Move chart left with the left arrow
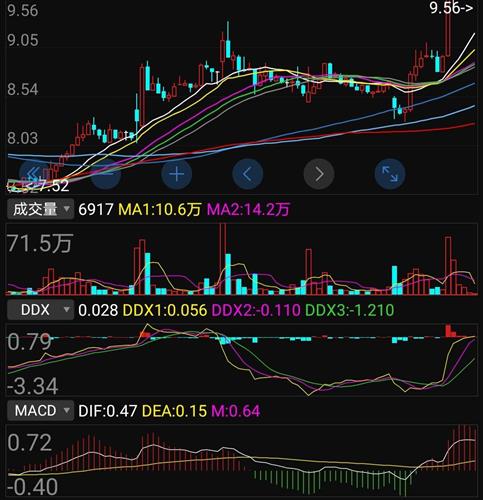483x500 pixels. pos(247,174)
